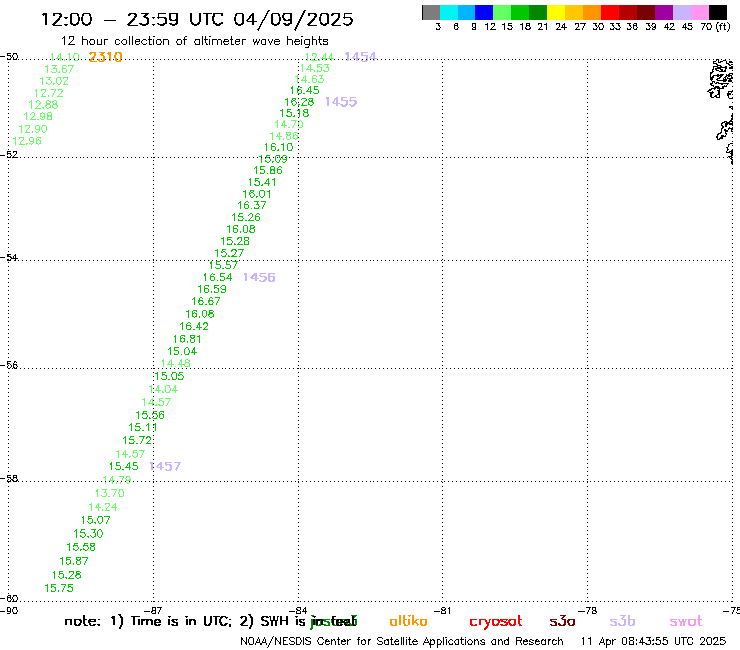Select the pure blue legend swatch
Image resolution: width=740 pixels, height=650 pixels.
pos(484,12)
